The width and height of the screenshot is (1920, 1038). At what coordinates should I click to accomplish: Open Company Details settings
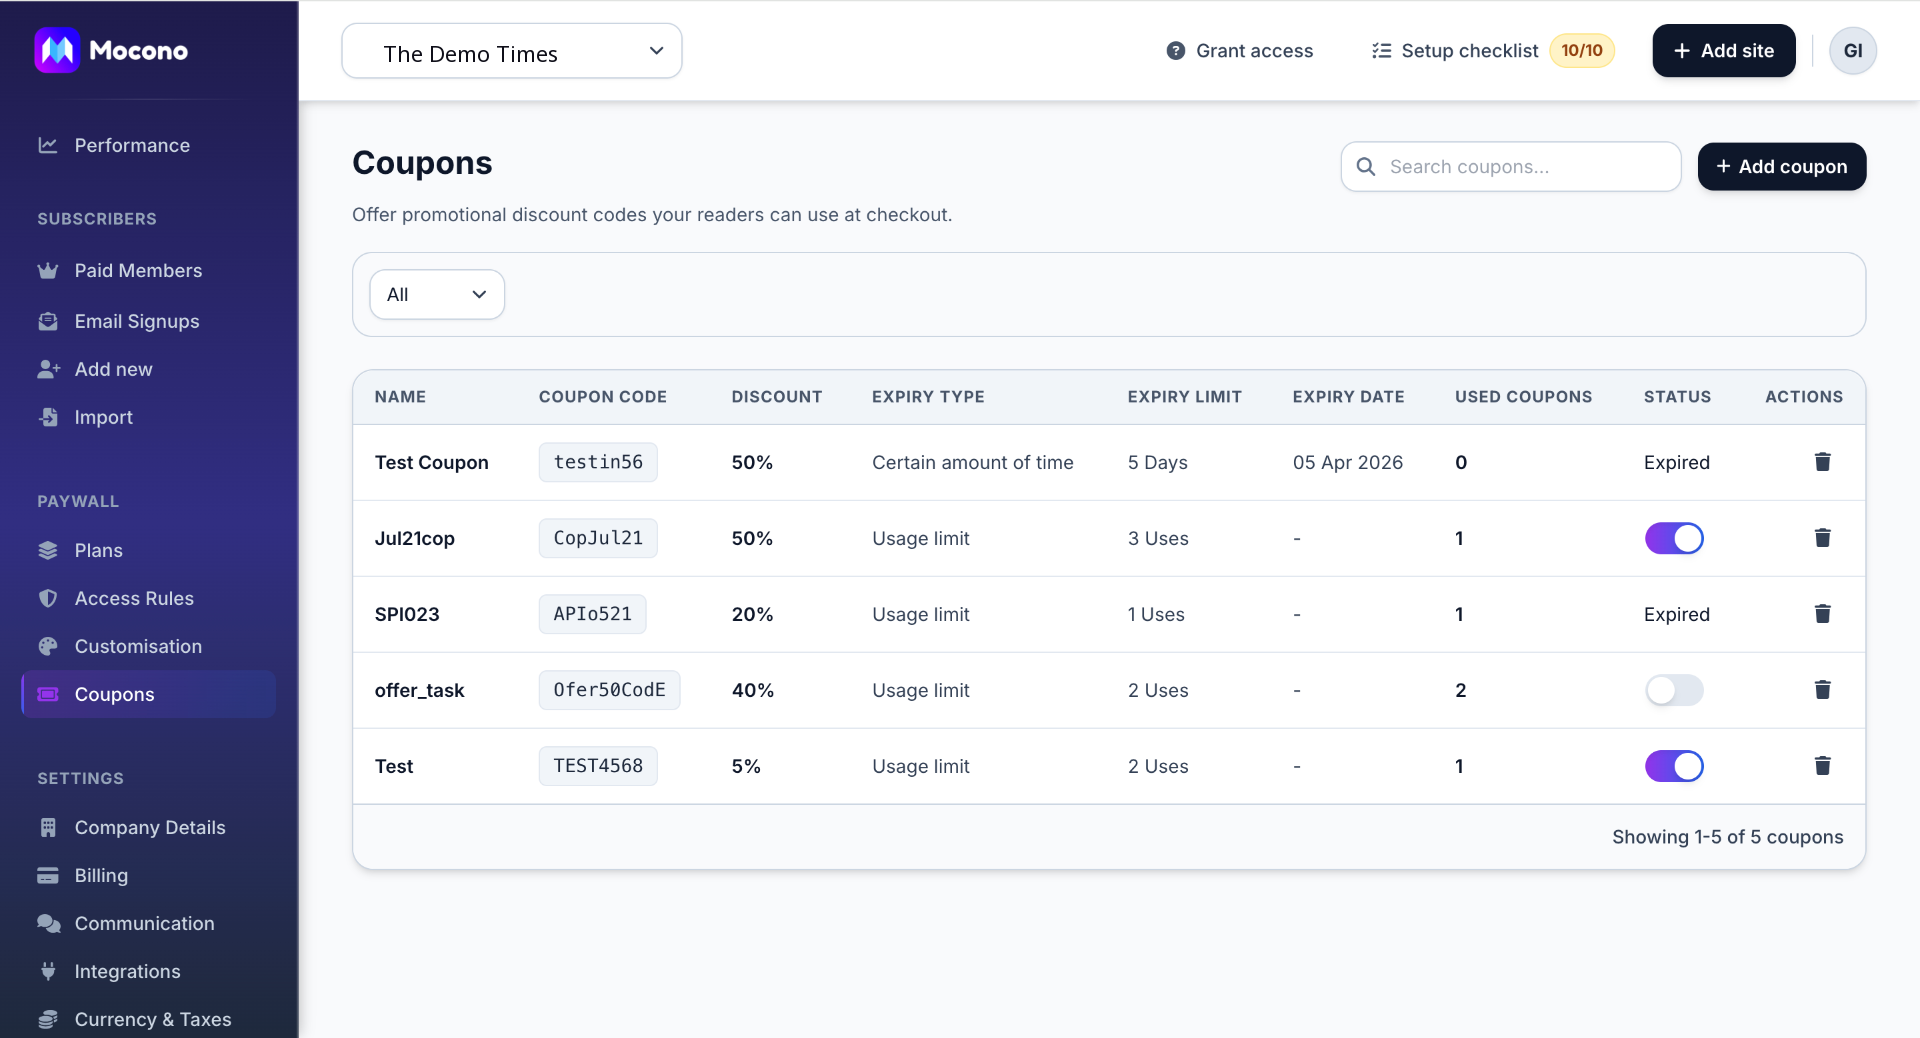(x=150, y=827)
